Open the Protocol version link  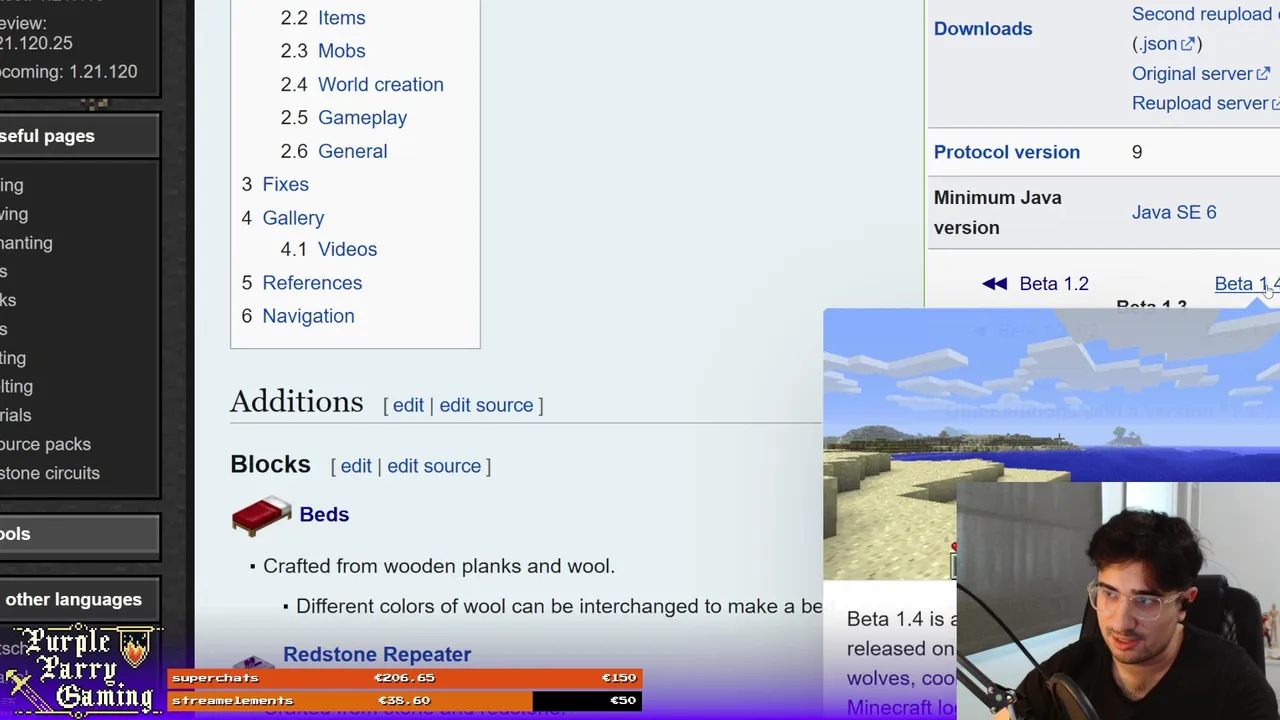click(1007, 152)
